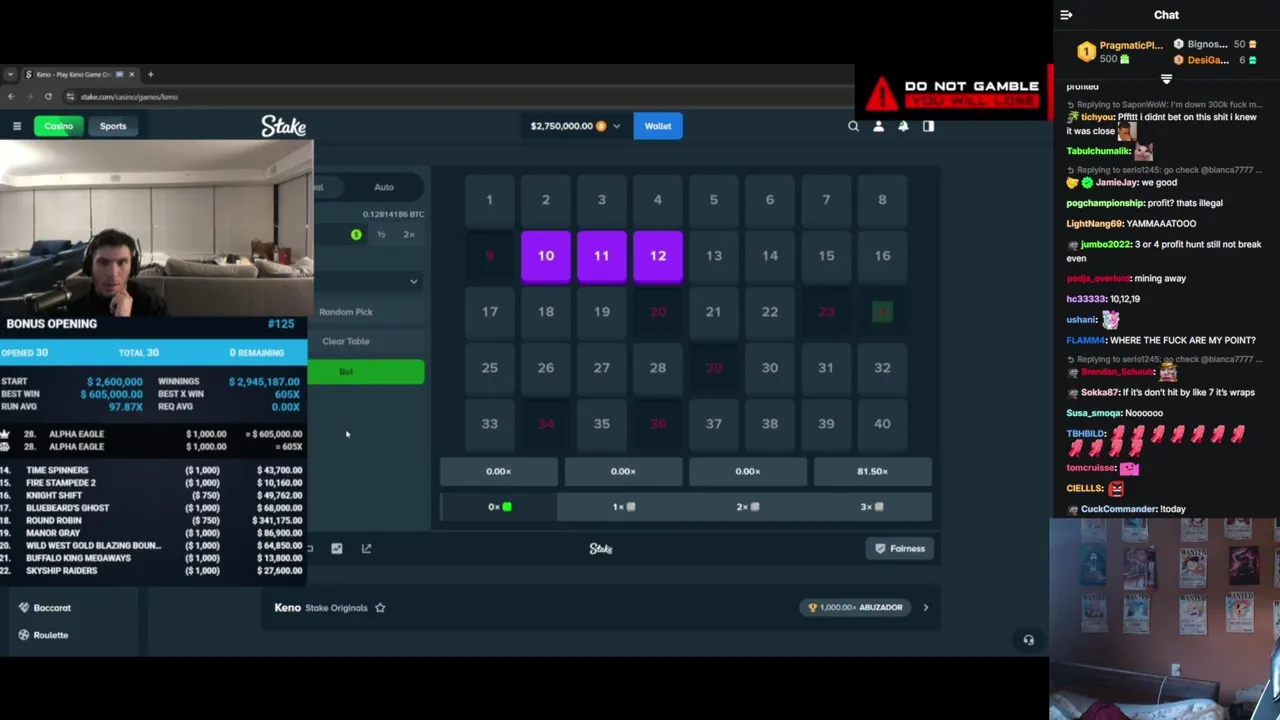Click the ROUND ROBIN bonus row
Screen dimensions: 1280x720
point(152,520)
